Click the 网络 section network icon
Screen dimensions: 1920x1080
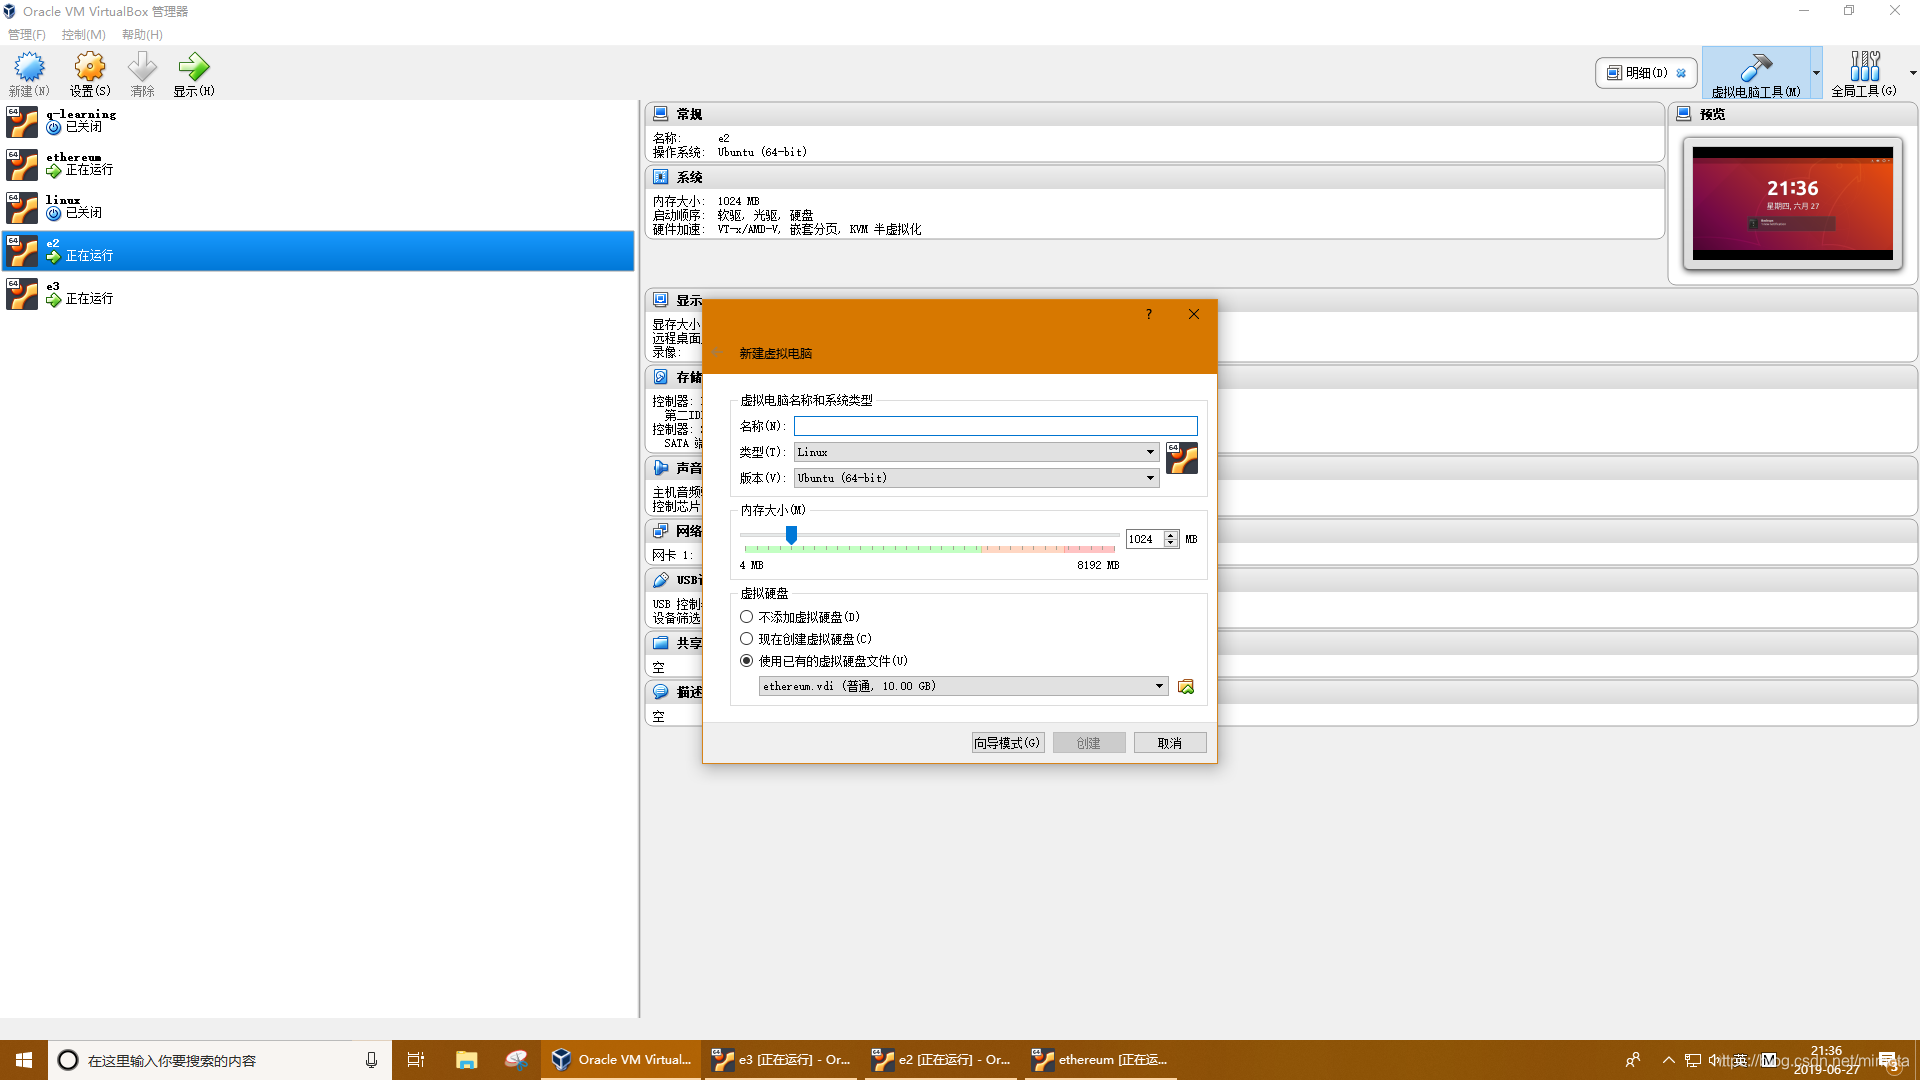tap(660, 531)
